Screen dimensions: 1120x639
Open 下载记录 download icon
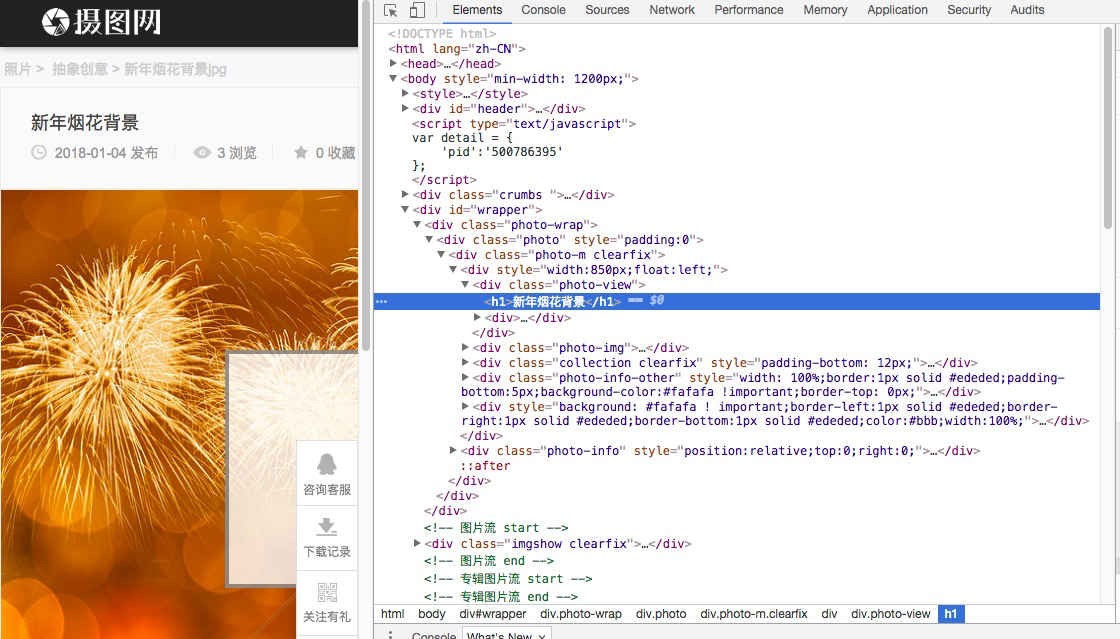pos(327,527)
